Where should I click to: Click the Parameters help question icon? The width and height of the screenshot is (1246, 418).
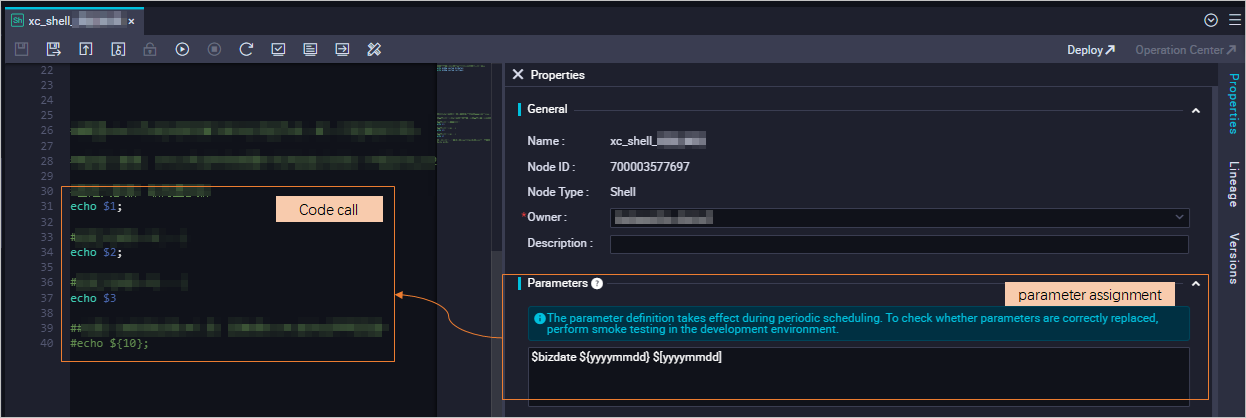tap(597, 284)
